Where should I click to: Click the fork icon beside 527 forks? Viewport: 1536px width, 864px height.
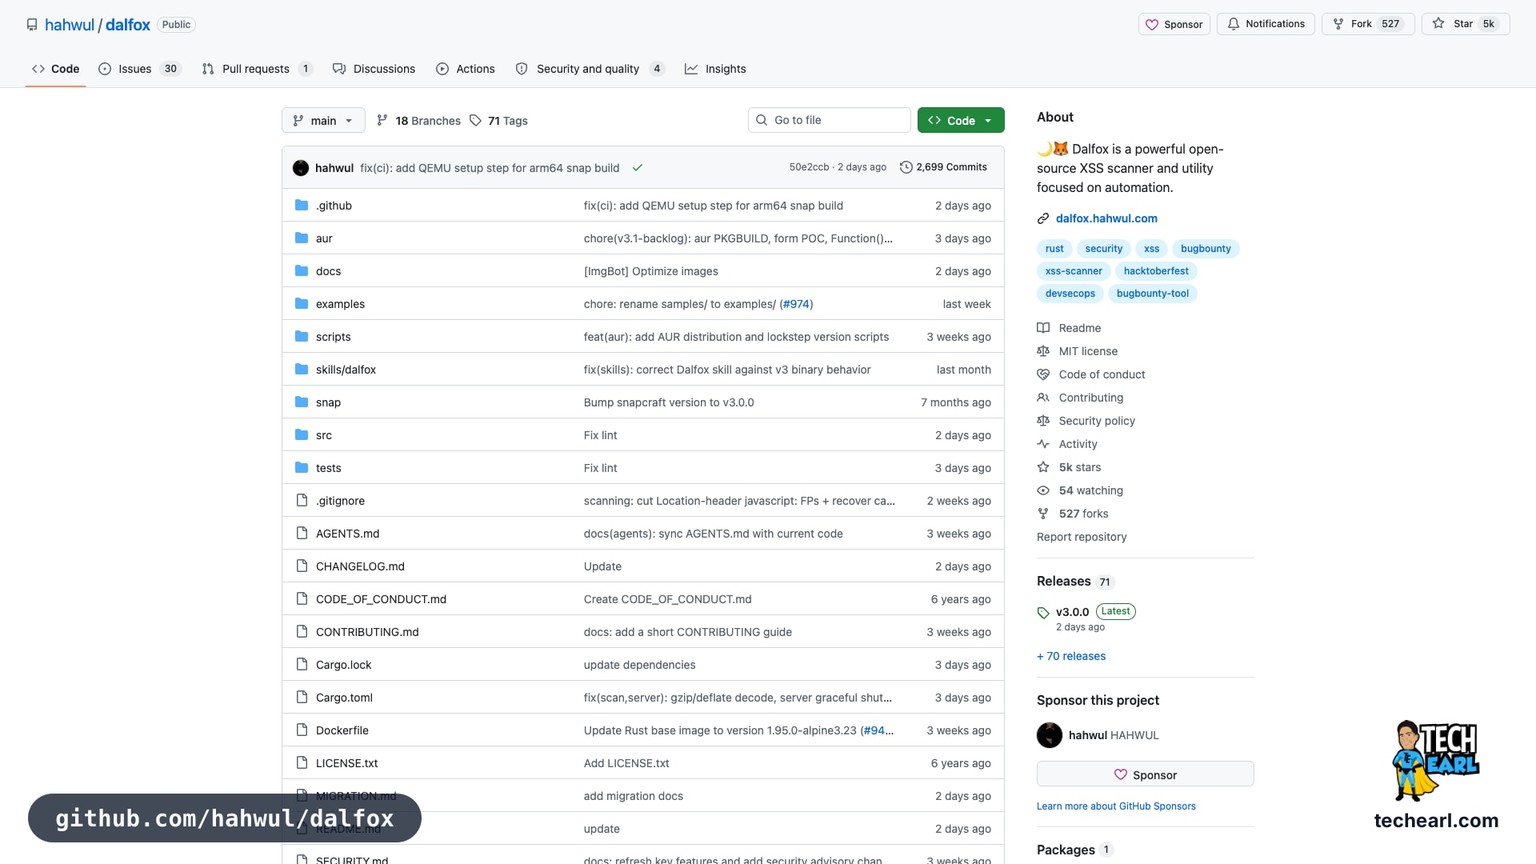[1043, 514]
